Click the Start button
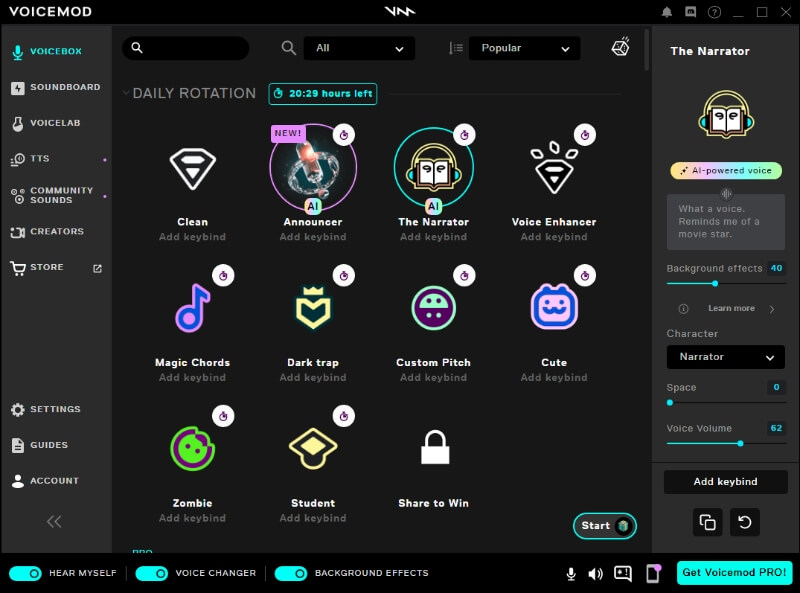The image size is (800, 593). [605, 526]
